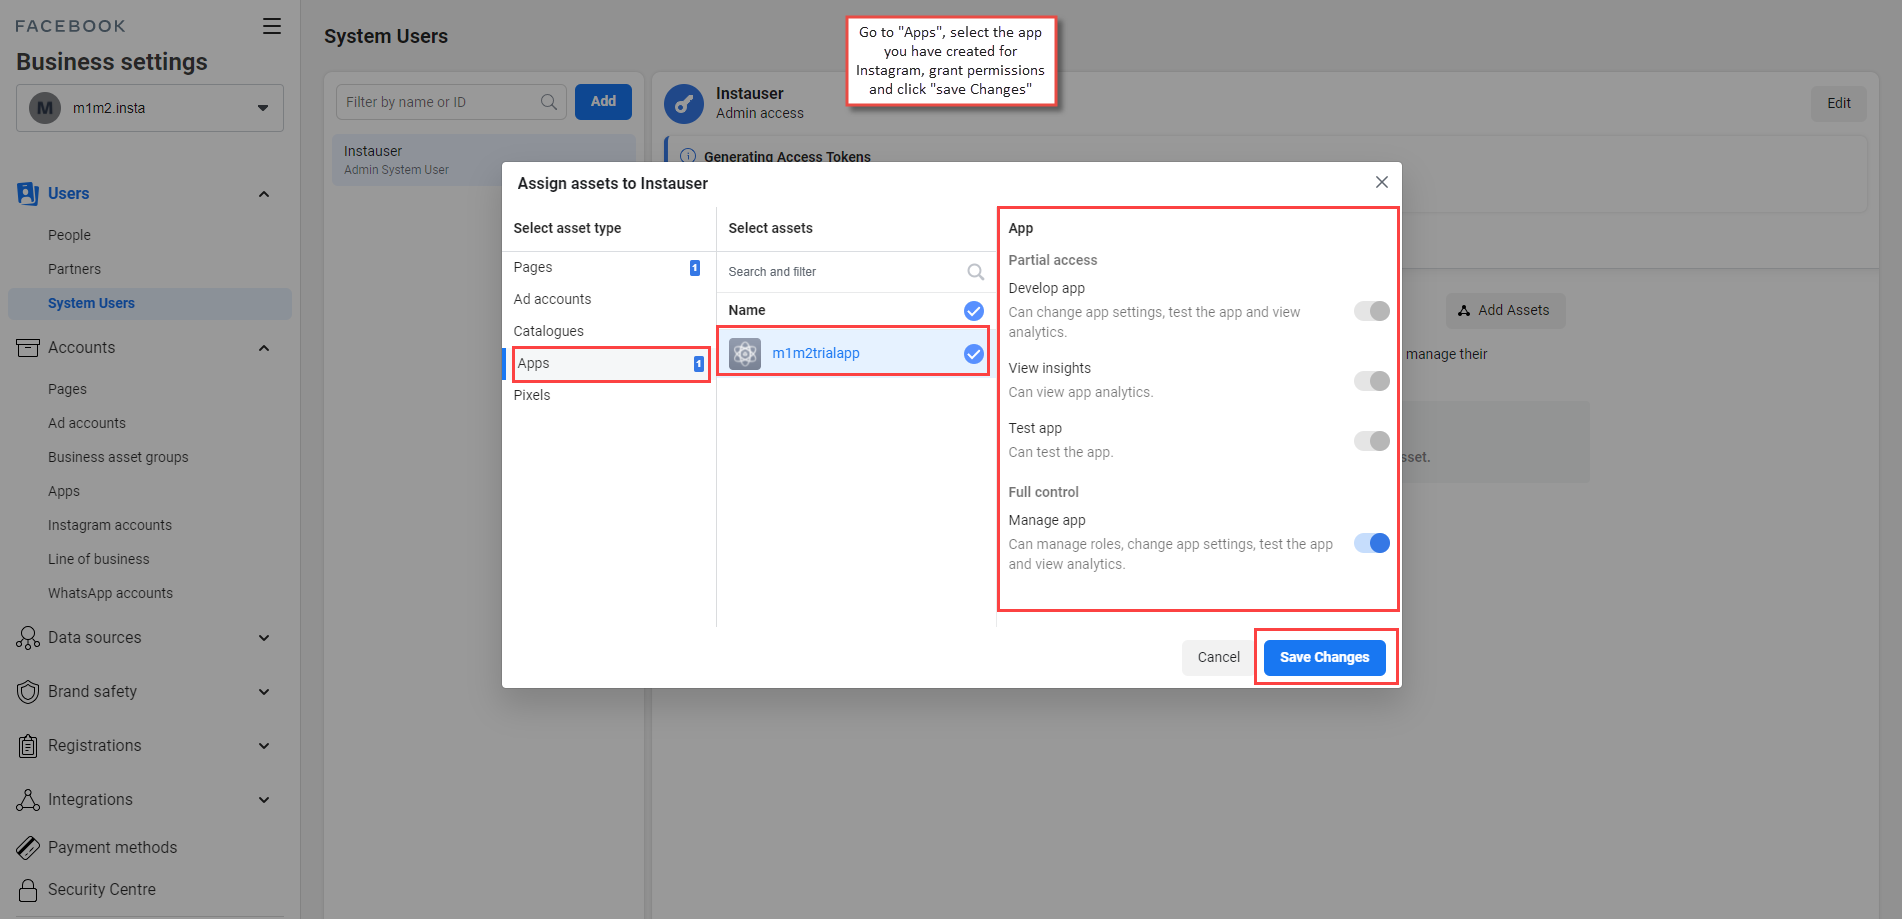
Task: Toggle the Test app permission
Action: click(1372, 441)
